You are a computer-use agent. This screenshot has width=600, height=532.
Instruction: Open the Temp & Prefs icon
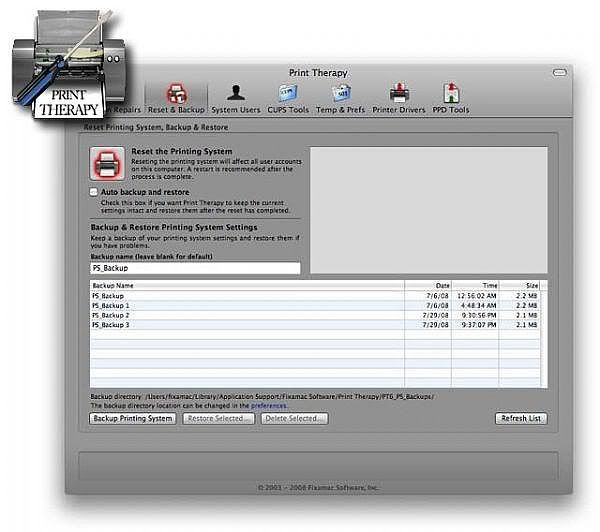tap(341, 93)
